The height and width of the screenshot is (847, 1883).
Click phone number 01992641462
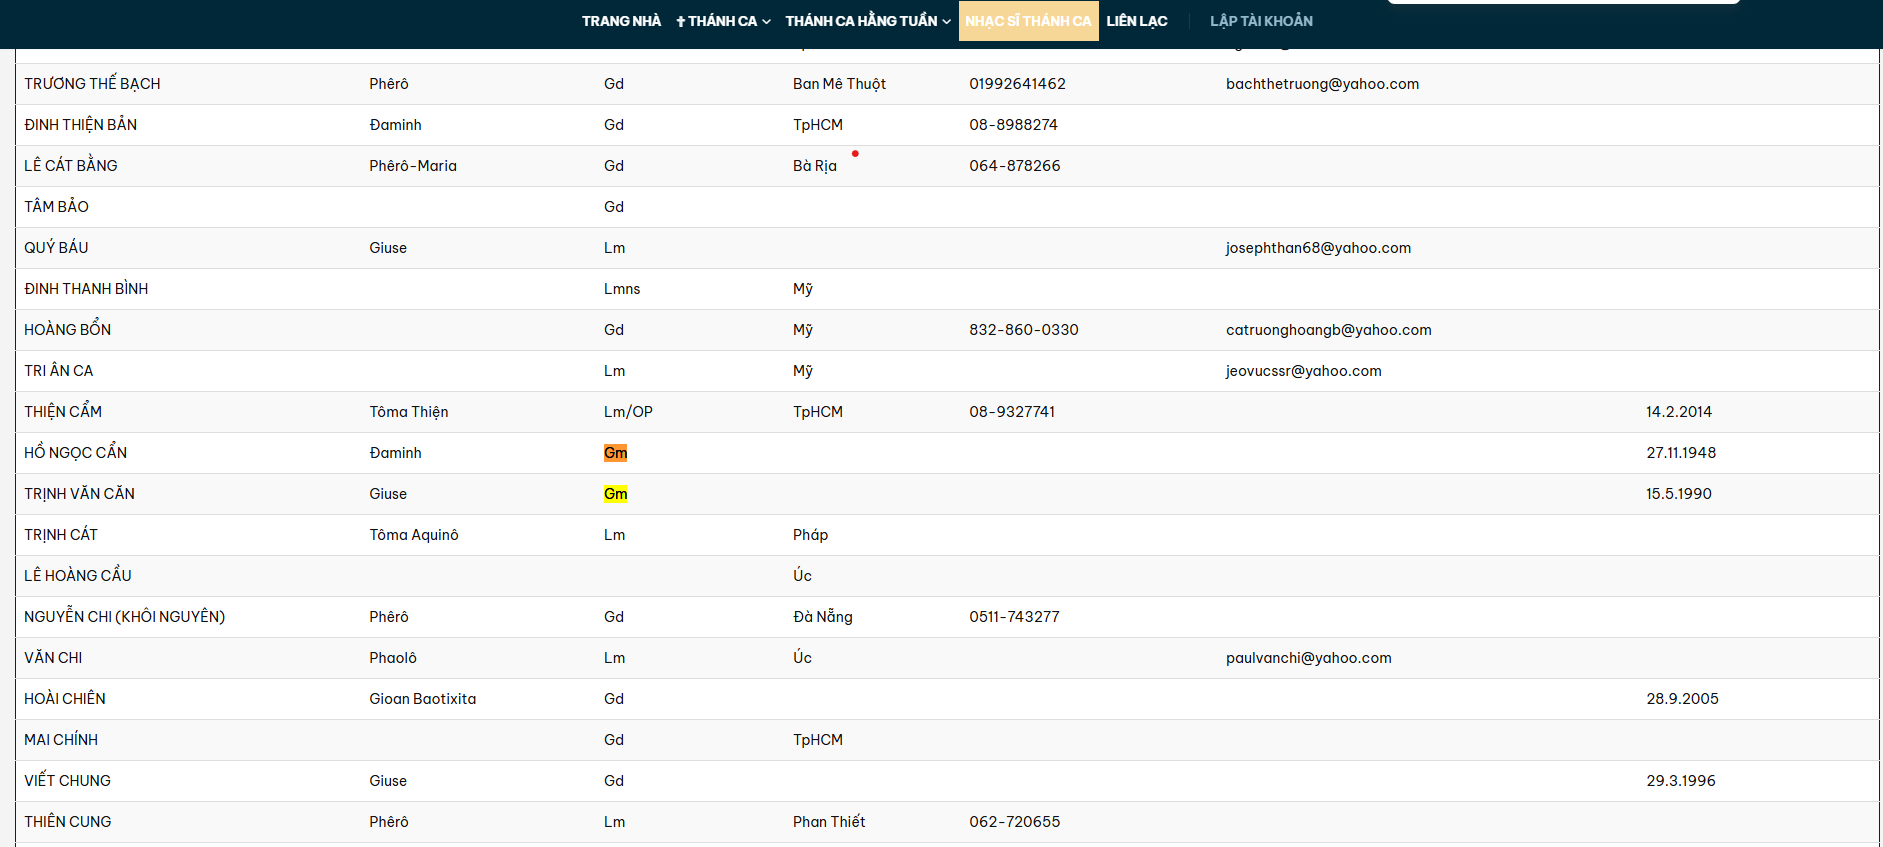click(1017, 84)
